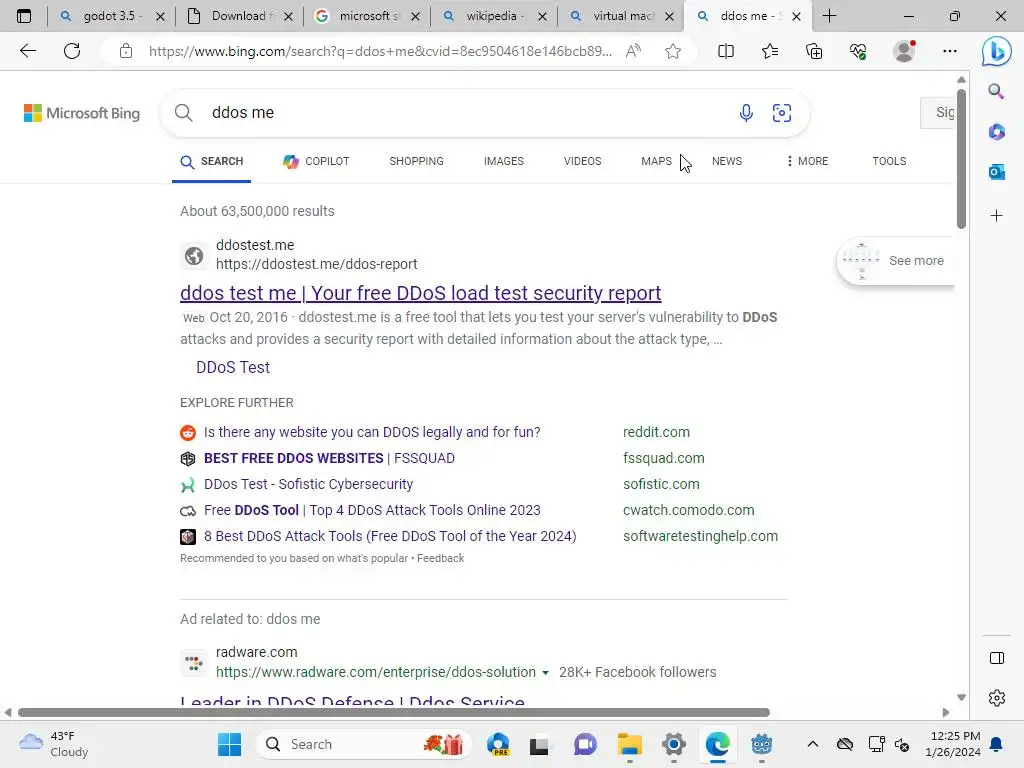Activate Read aloud icon in address bar
The image size is (1024, 768).
tap(633, 51)
